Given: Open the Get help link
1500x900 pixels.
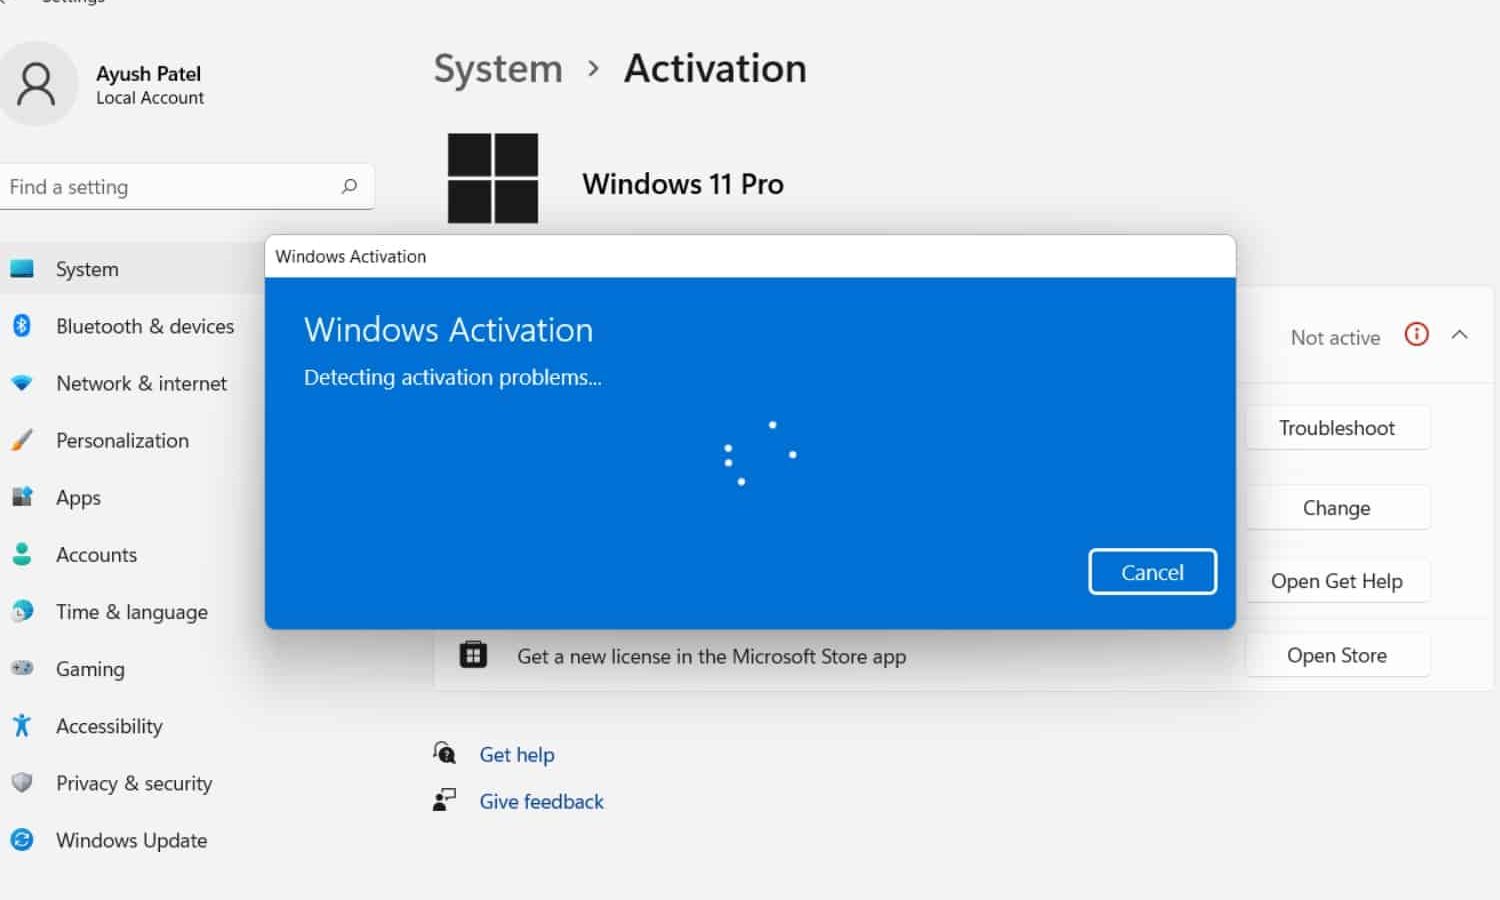Looking at the screenshot, I should tap(517, 754).
